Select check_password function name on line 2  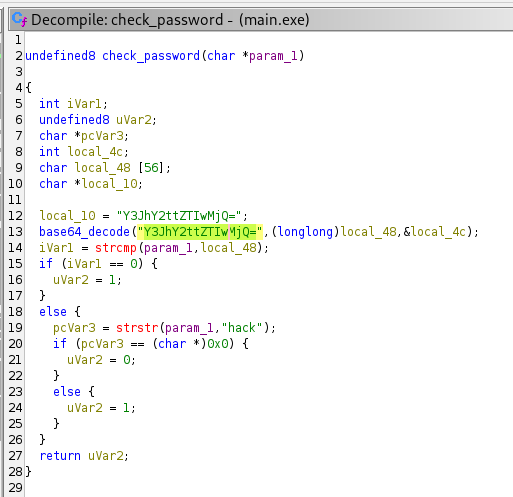[151, 56]
